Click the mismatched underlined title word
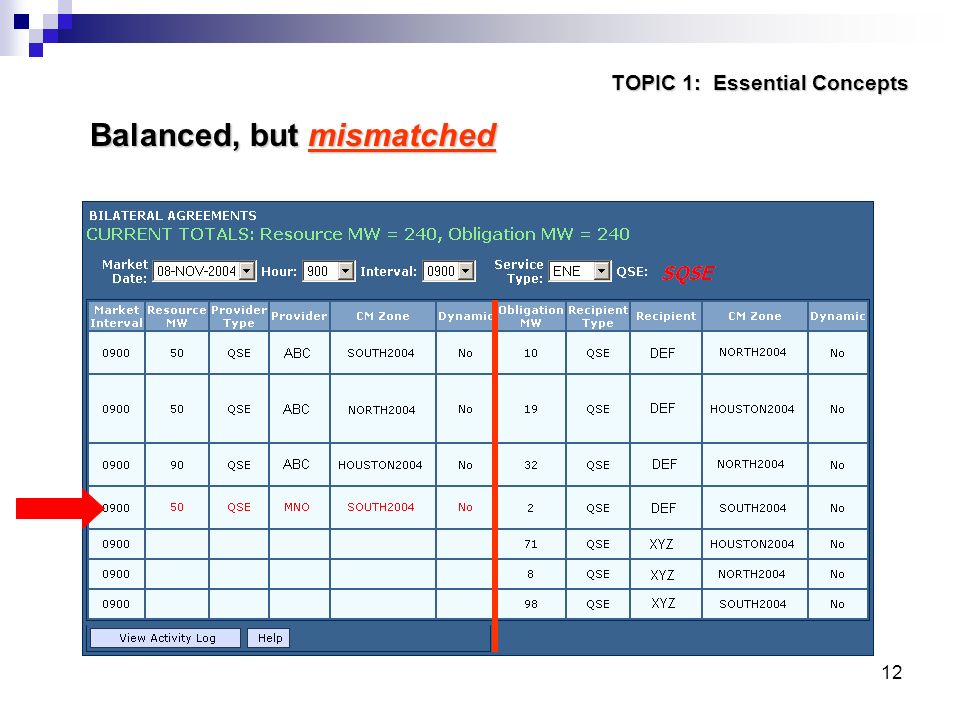This screenshot has width=960, height=720. [x=402, y=135]
